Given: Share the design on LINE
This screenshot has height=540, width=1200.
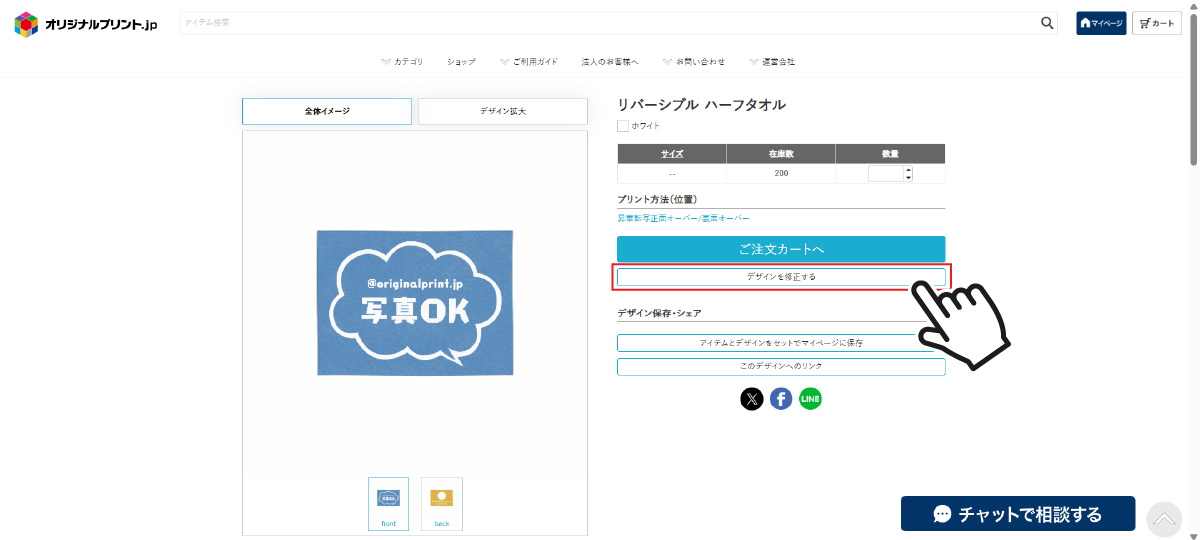Looking at the screenshot, I should coord(810,399).
